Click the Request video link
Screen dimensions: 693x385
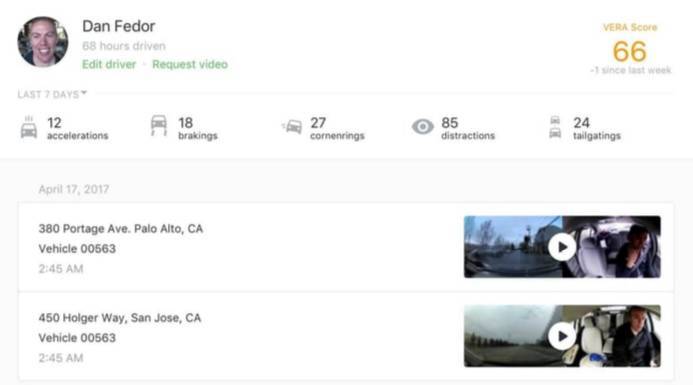(x=190, y=65)
